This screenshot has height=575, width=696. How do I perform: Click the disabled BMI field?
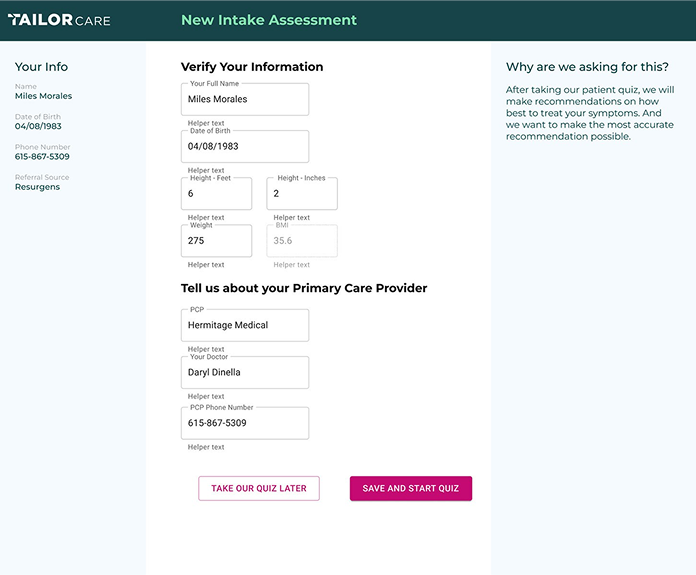click(302, 241)
